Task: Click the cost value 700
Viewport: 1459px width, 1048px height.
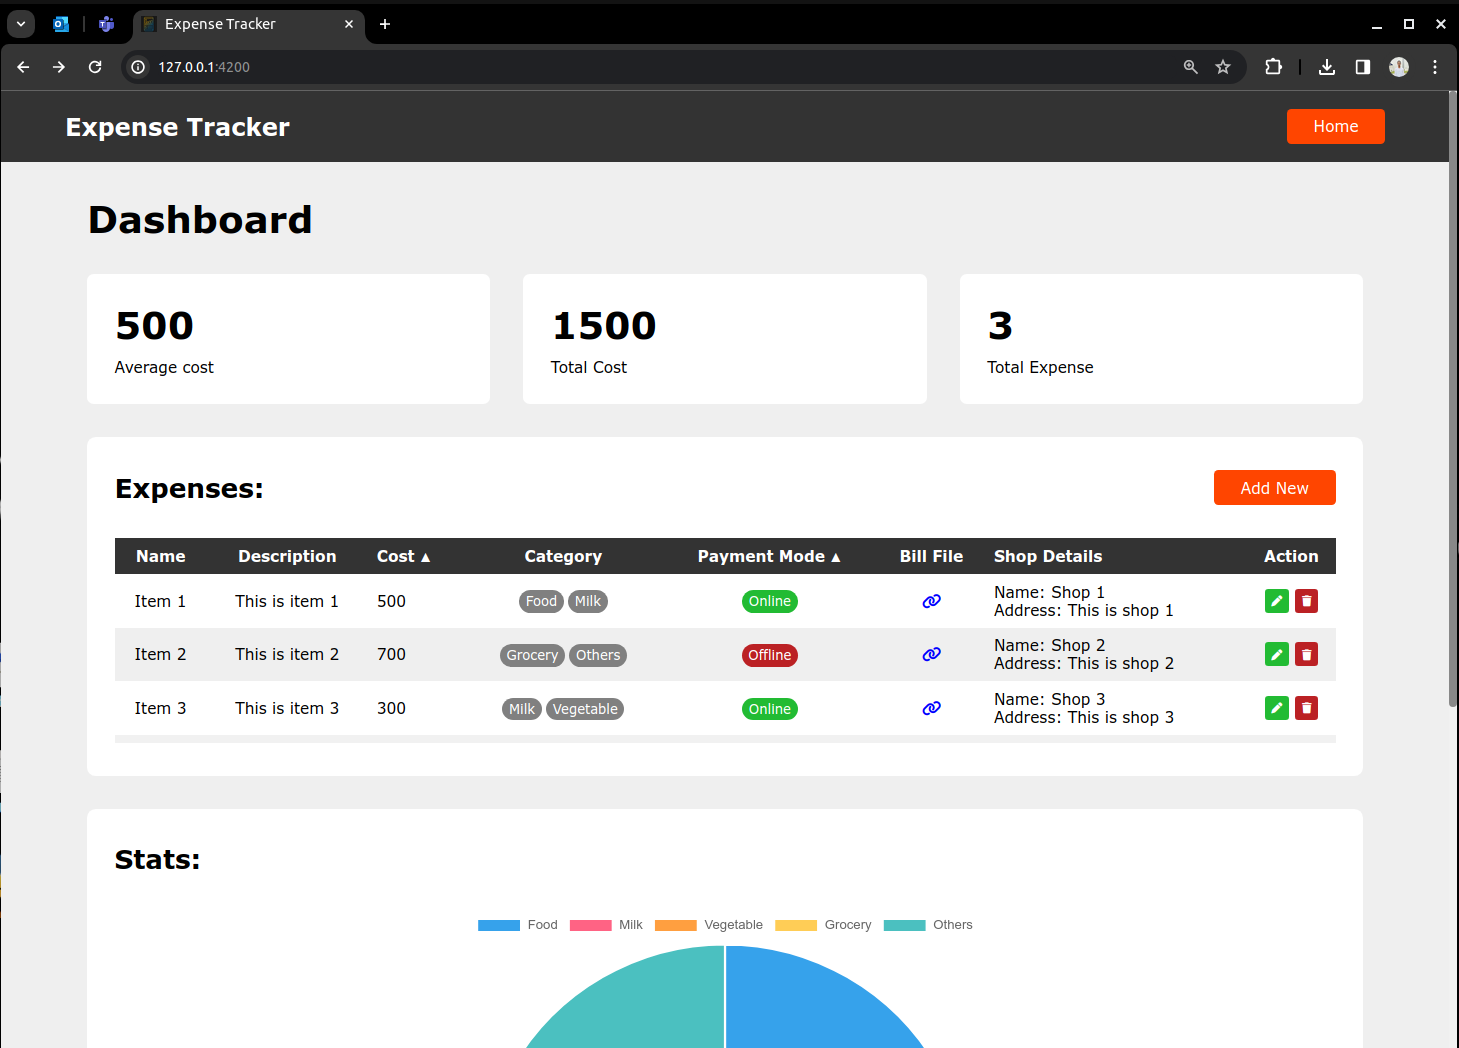Action: pyautogui.click(x=391, y=654)
